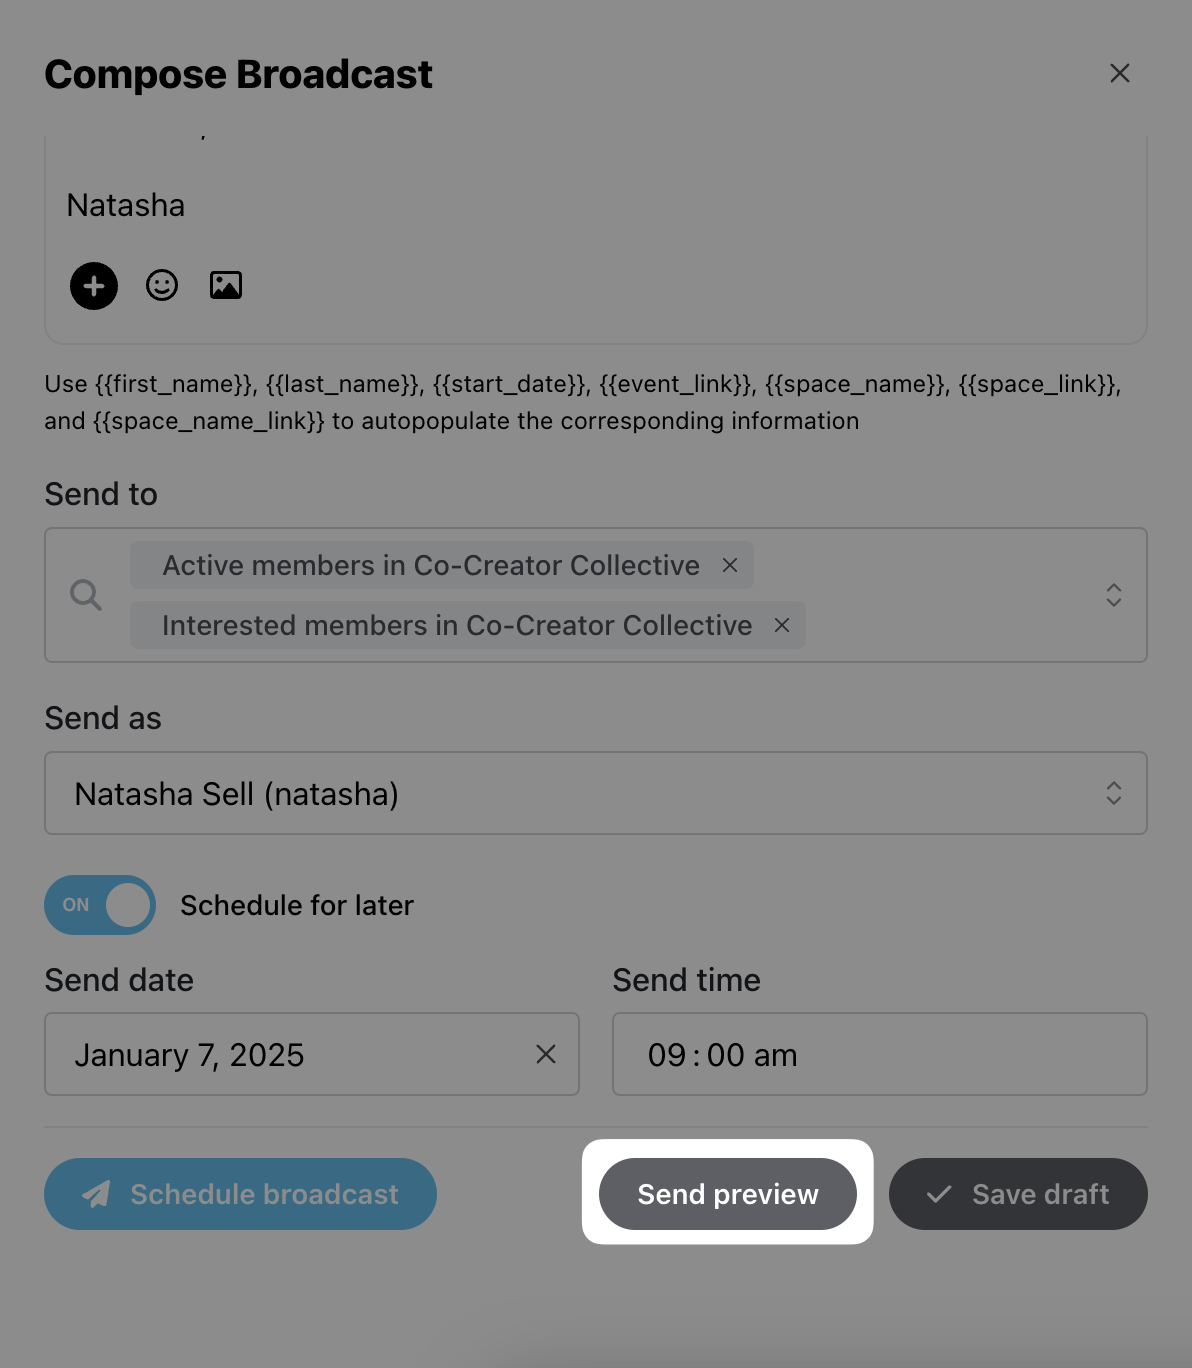Click the Send preview button
1192x1368 pixels.
pyautogui.click(x=728, y=1194)
